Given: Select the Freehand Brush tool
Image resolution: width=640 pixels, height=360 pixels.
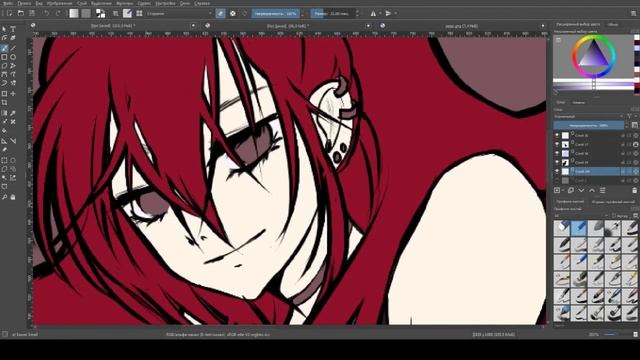Looking at the screenshot, I should pos(4,48).
